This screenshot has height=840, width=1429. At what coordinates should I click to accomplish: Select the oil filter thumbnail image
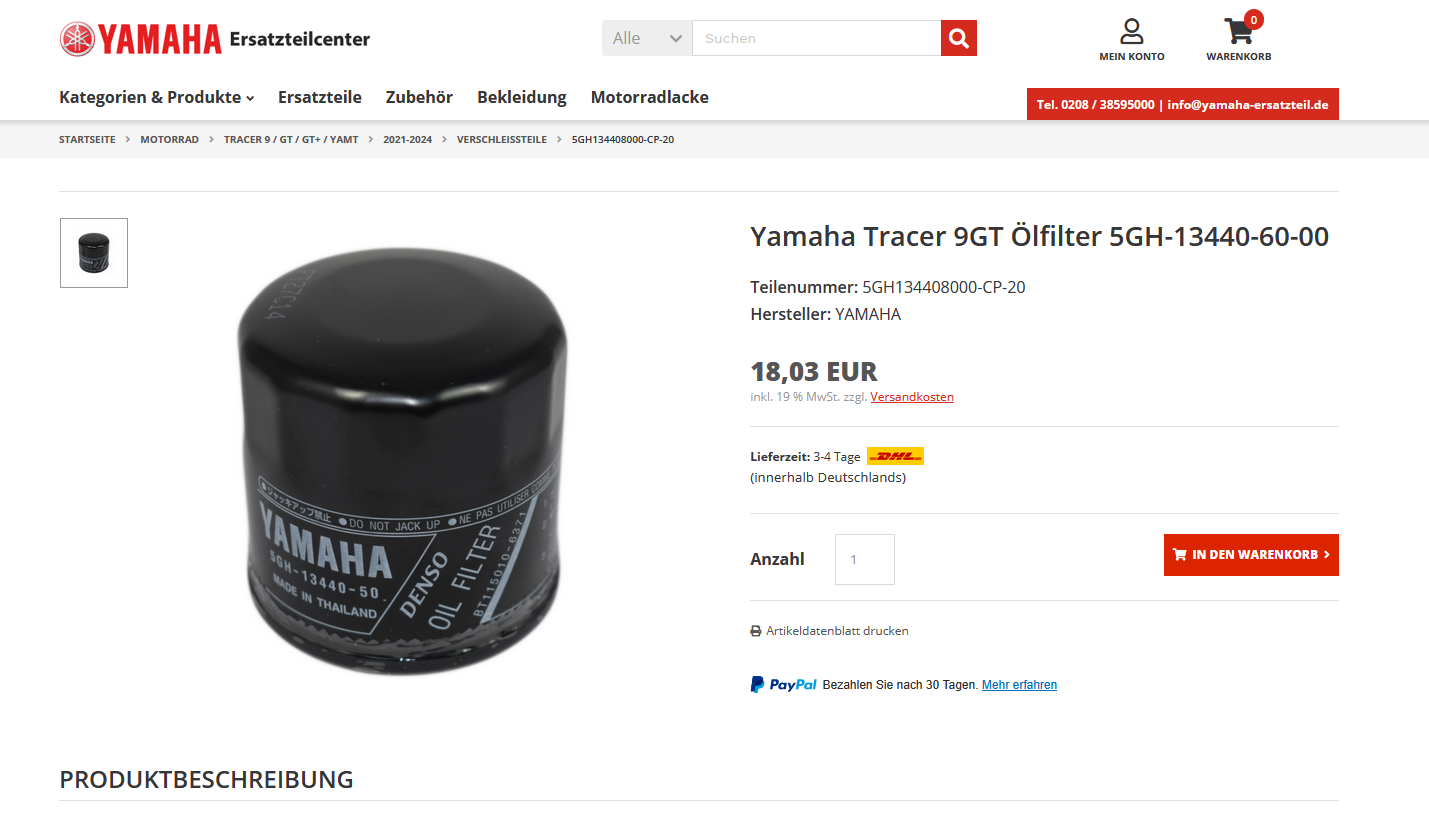[x=94, y=253]
